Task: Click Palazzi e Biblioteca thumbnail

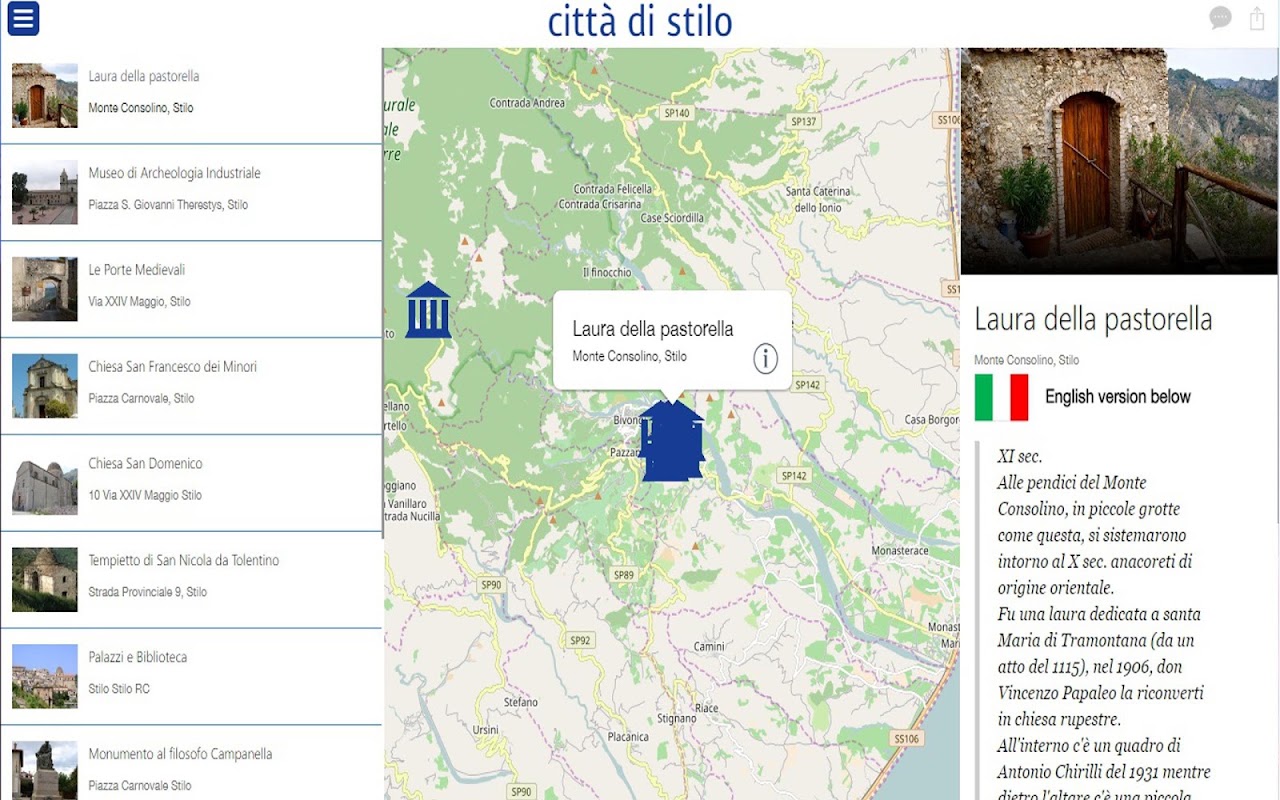Action: [45, 676]
